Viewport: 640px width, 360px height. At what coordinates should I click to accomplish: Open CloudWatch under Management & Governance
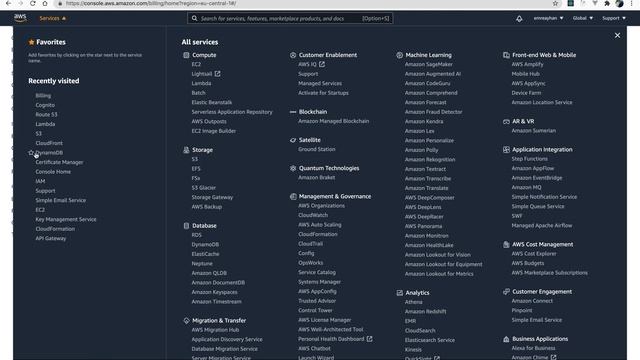313,215
